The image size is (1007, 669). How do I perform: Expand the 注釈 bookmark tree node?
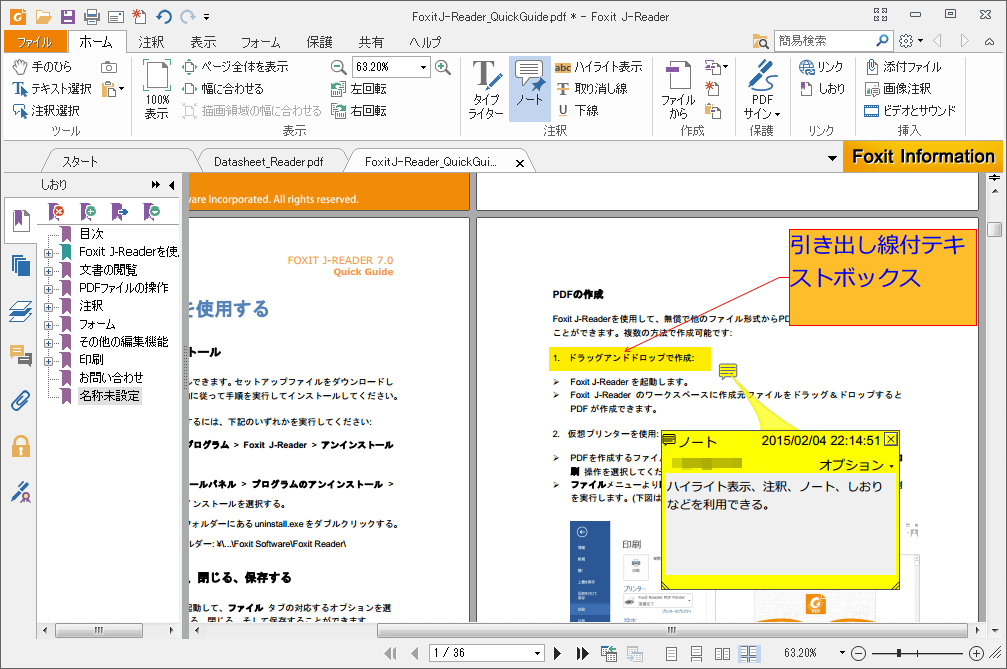(48, 306)
